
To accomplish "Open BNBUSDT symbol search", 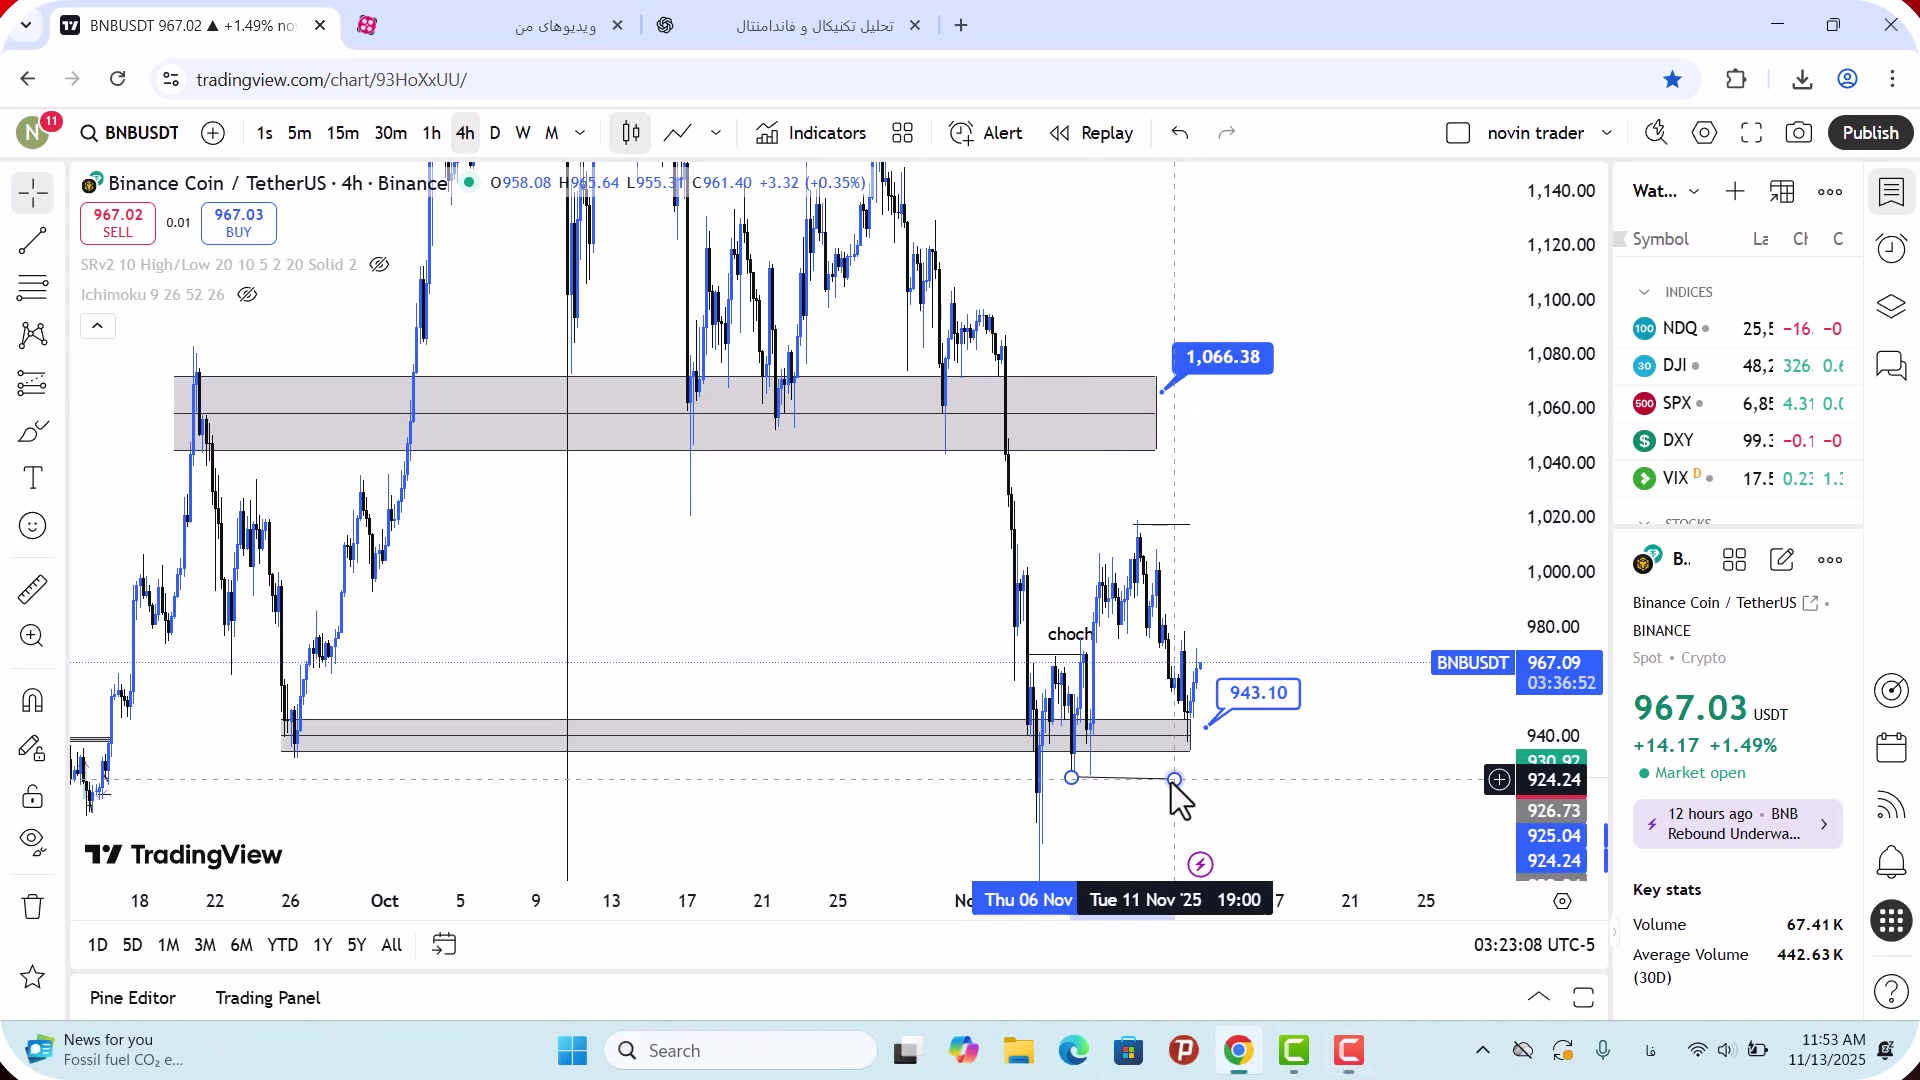I will click(130, 133).
